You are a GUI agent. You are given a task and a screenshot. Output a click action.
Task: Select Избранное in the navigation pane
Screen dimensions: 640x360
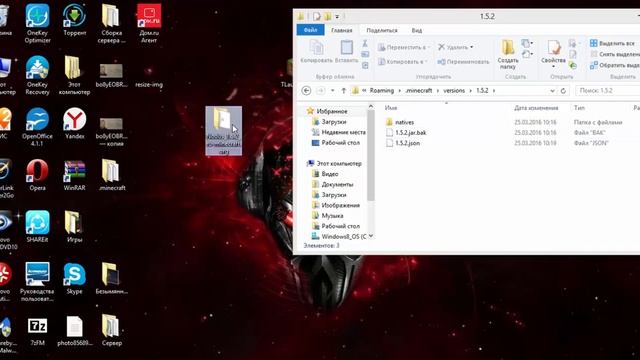(327, 111)
